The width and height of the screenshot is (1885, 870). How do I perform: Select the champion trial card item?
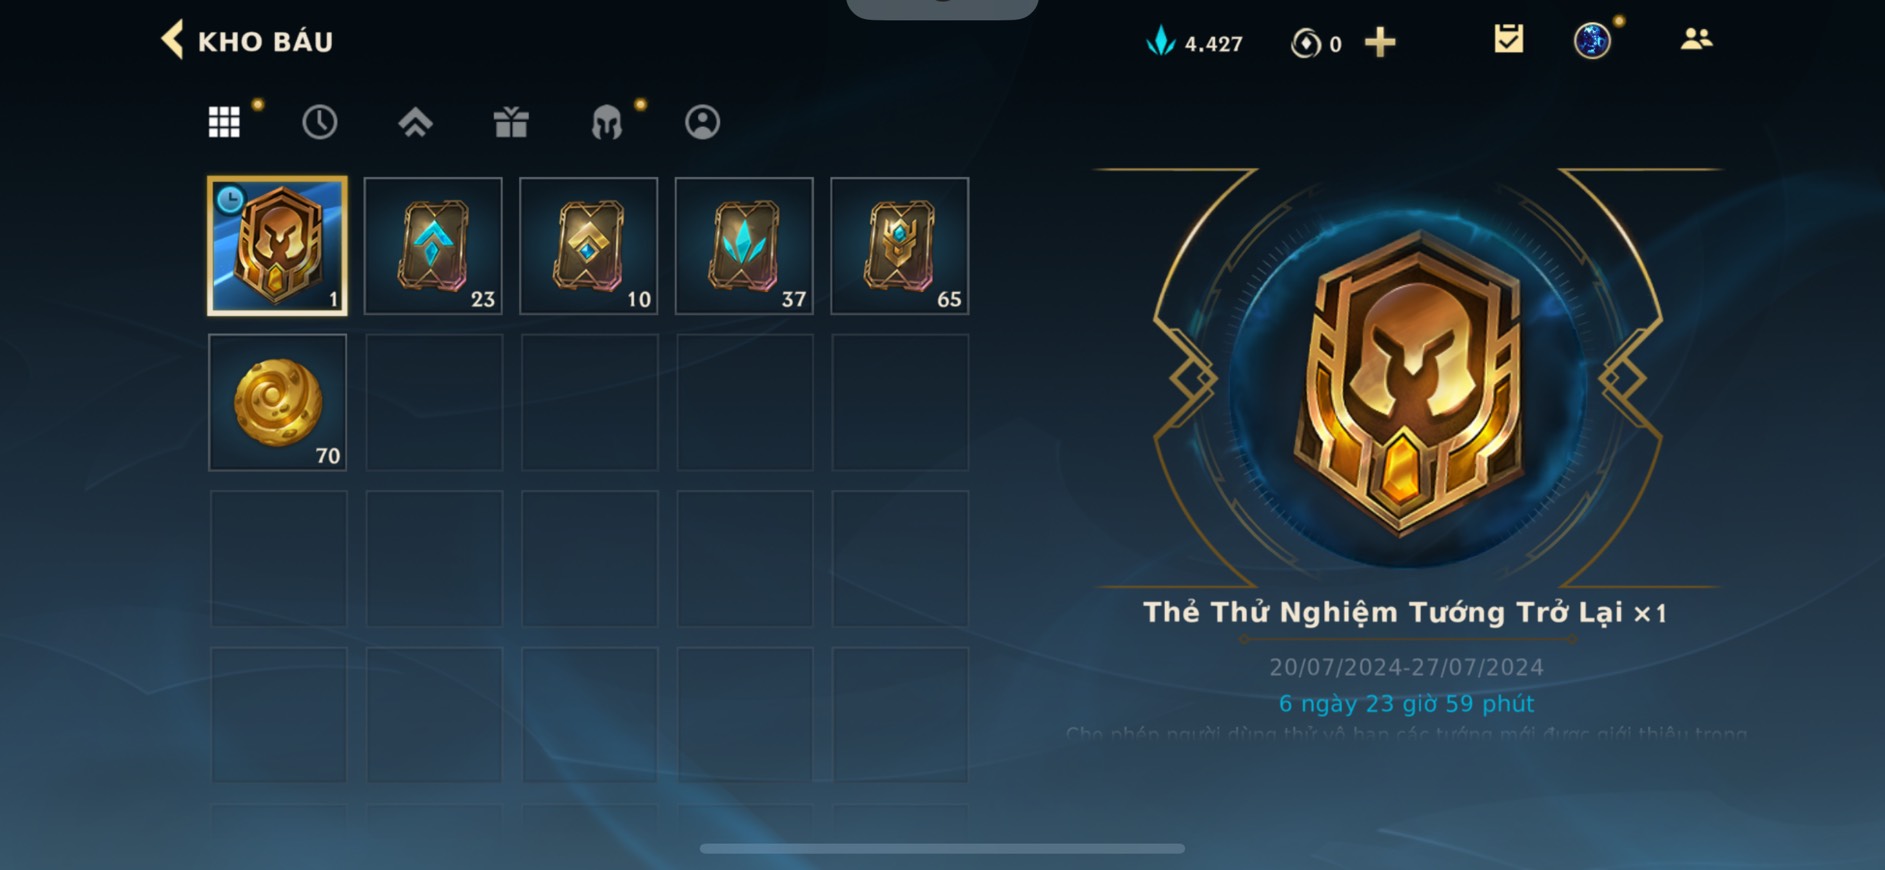278,246
